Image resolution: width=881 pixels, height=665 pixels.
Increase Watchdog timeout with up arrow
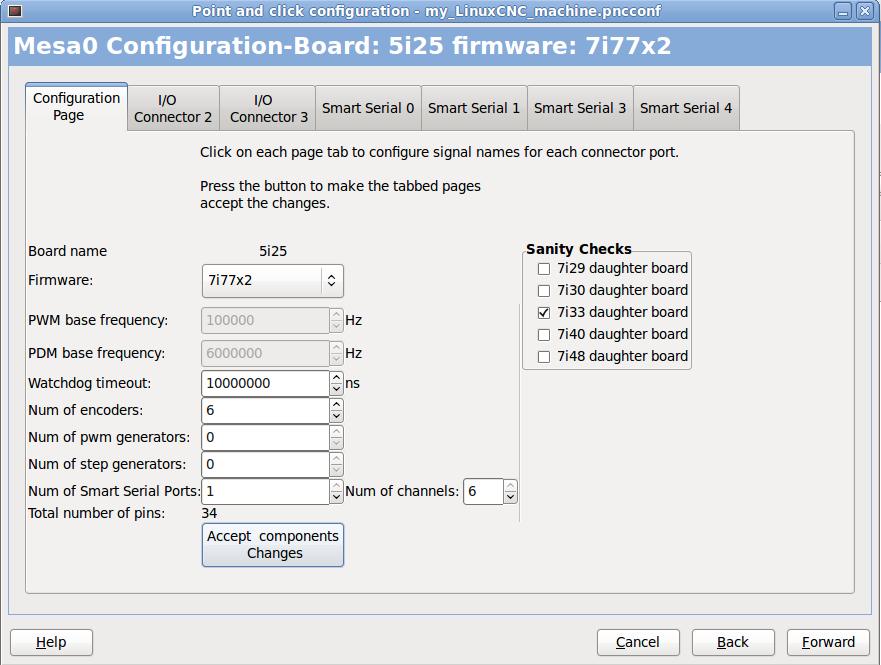tap(336, 377)
